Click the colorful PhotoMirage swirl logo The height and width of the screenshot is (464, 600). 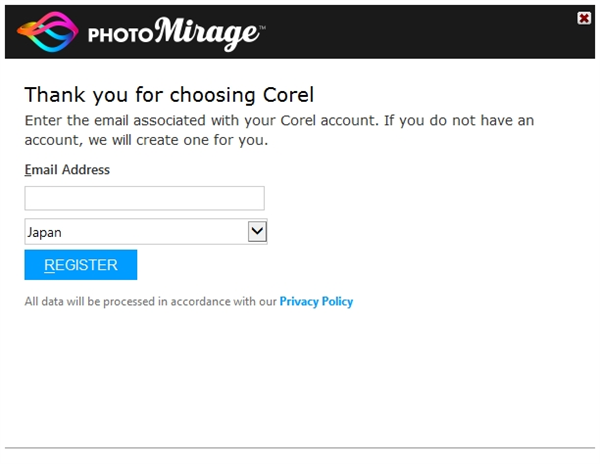click(x=48, y=32)
